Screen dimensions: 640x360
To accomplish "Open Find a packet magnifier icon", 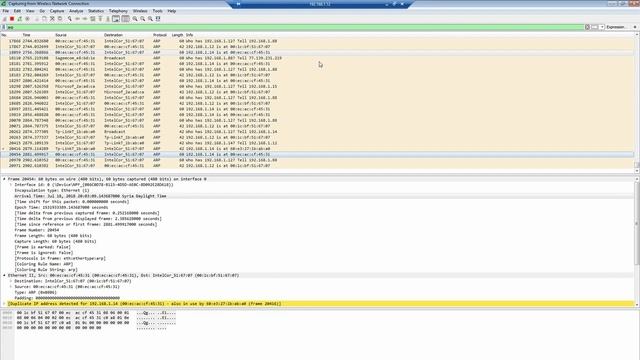I will click(69, 19).
